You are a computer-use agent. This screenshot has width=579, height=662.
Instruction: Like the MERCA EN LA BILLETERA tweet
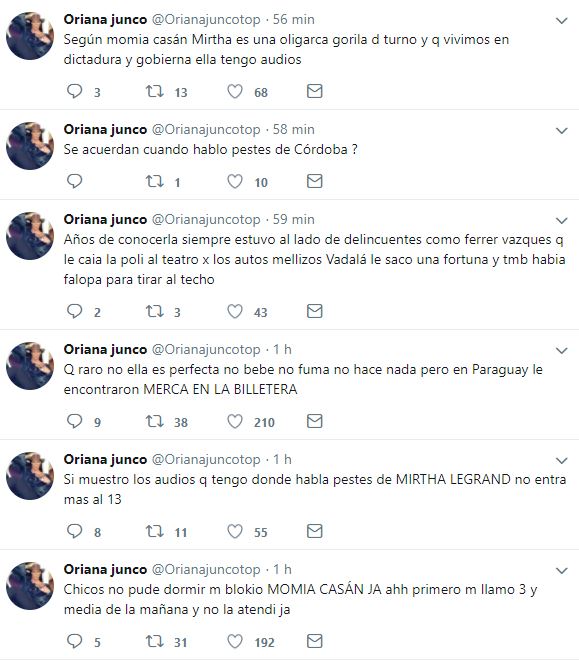click(235, 421)
